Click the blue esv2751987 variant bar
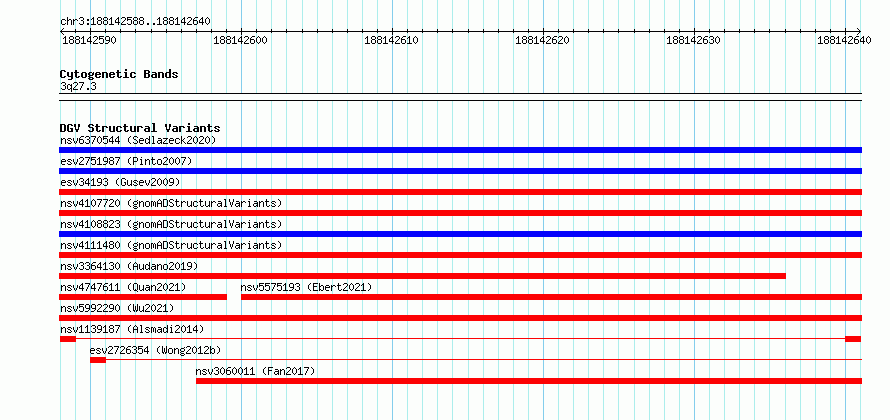The image size is (890, 420). (x=460, y=171)
